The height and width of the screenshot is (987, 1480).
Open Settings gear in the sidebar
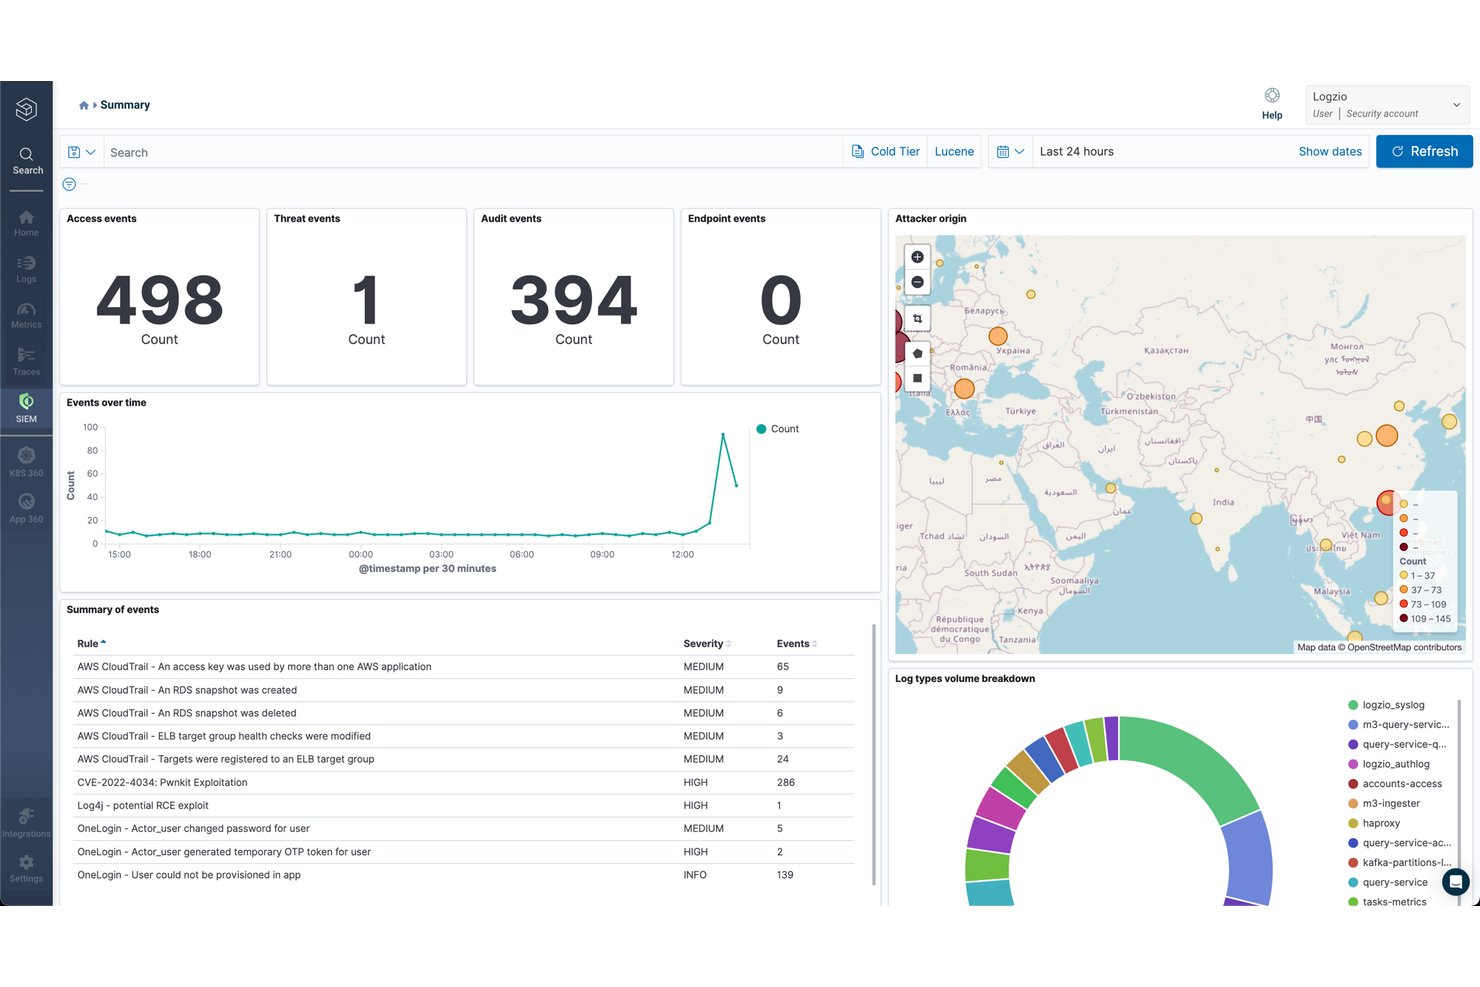click(x=26, y=869)
